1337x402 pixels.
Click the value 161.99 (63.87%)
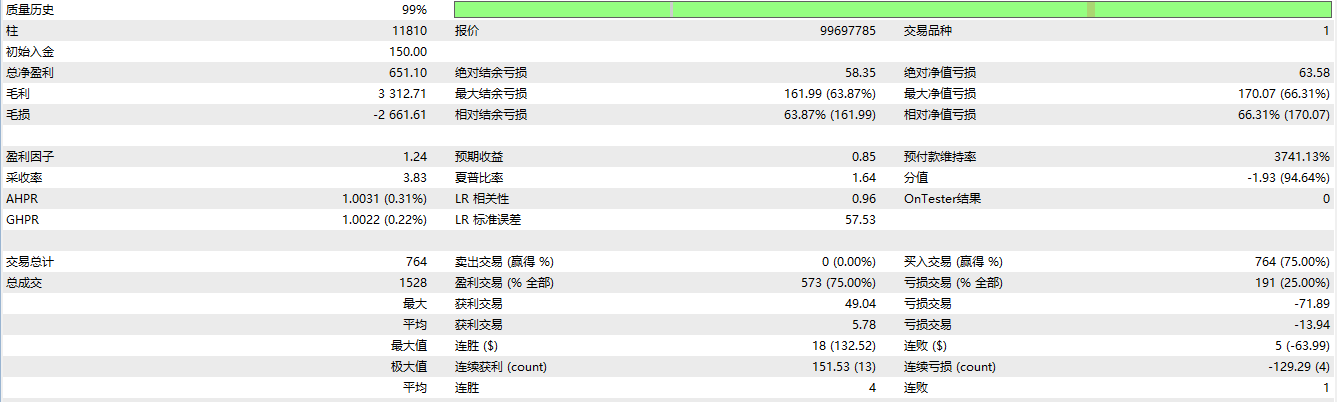[830, 94]
